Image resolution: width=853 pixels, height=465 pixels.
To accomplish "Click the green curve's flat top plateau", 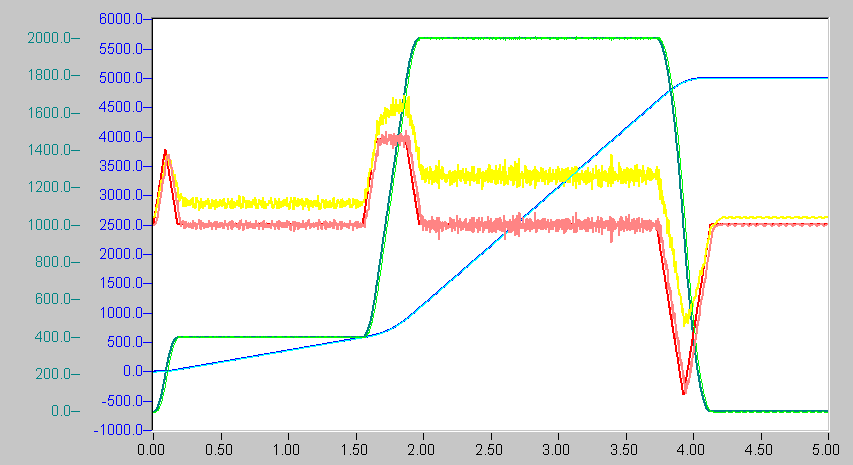I will pyautogui.click(x=539, y=38).
